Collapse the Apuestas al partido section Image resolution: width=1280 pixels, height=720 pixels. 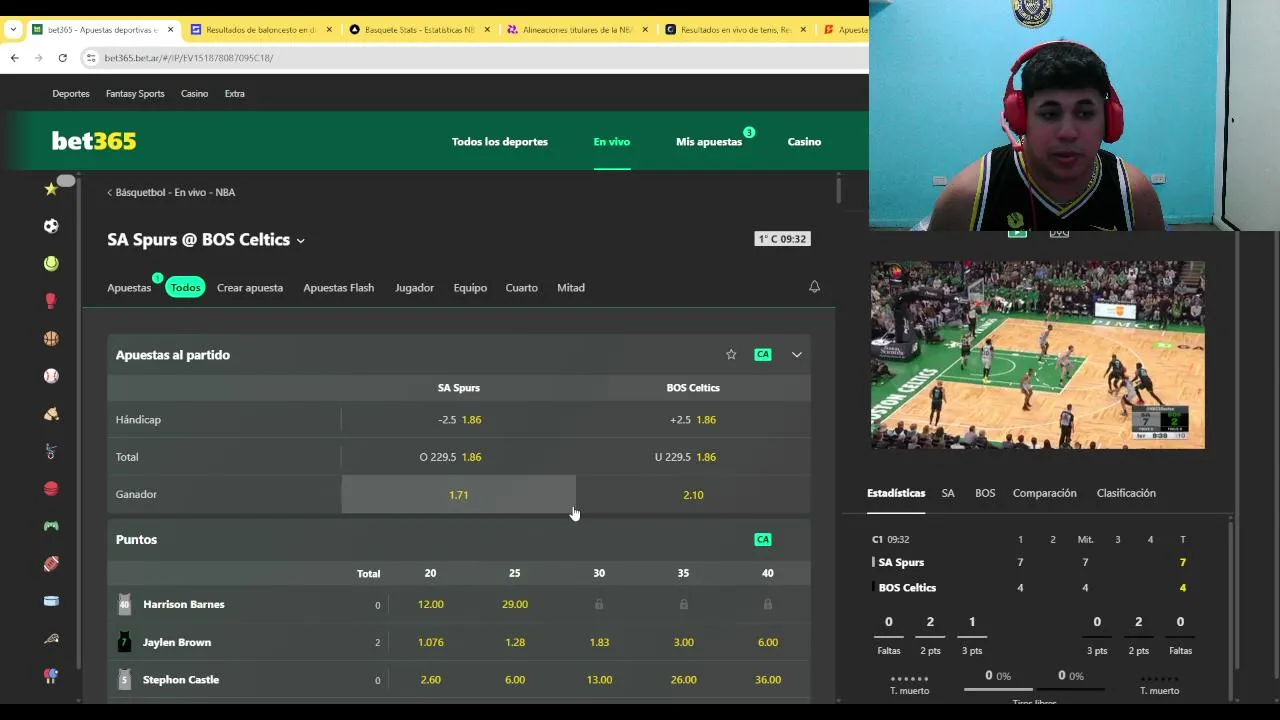(x=797, y=354)
